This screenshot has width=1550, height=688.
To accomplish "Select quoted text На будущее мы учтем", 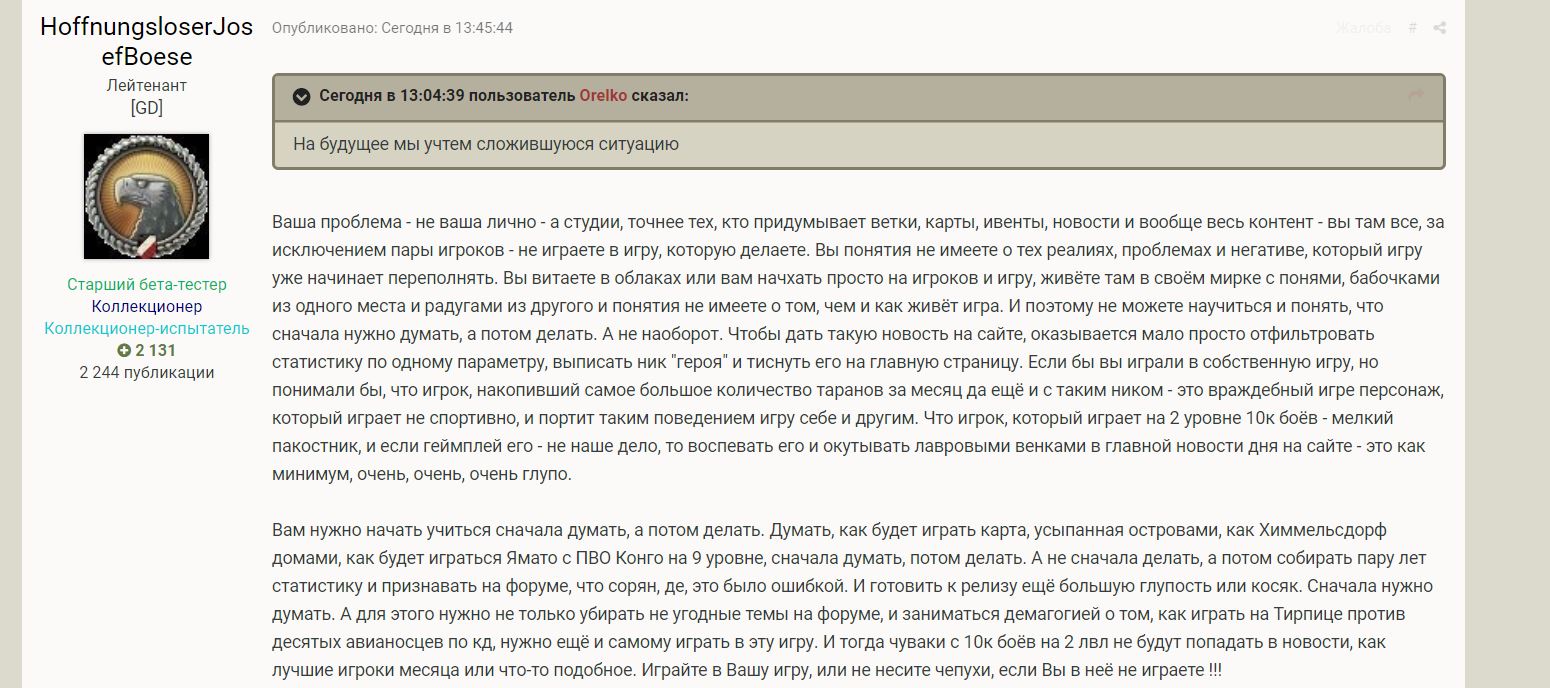I will (388, 144).
